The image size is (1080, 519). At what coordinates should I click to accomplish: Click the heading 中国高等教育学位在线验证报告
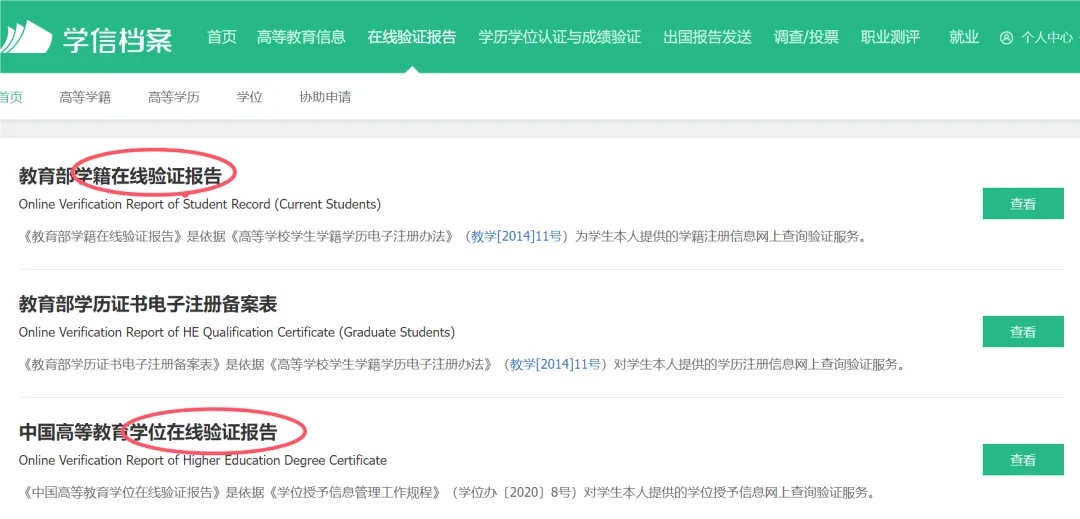point(147,432)
